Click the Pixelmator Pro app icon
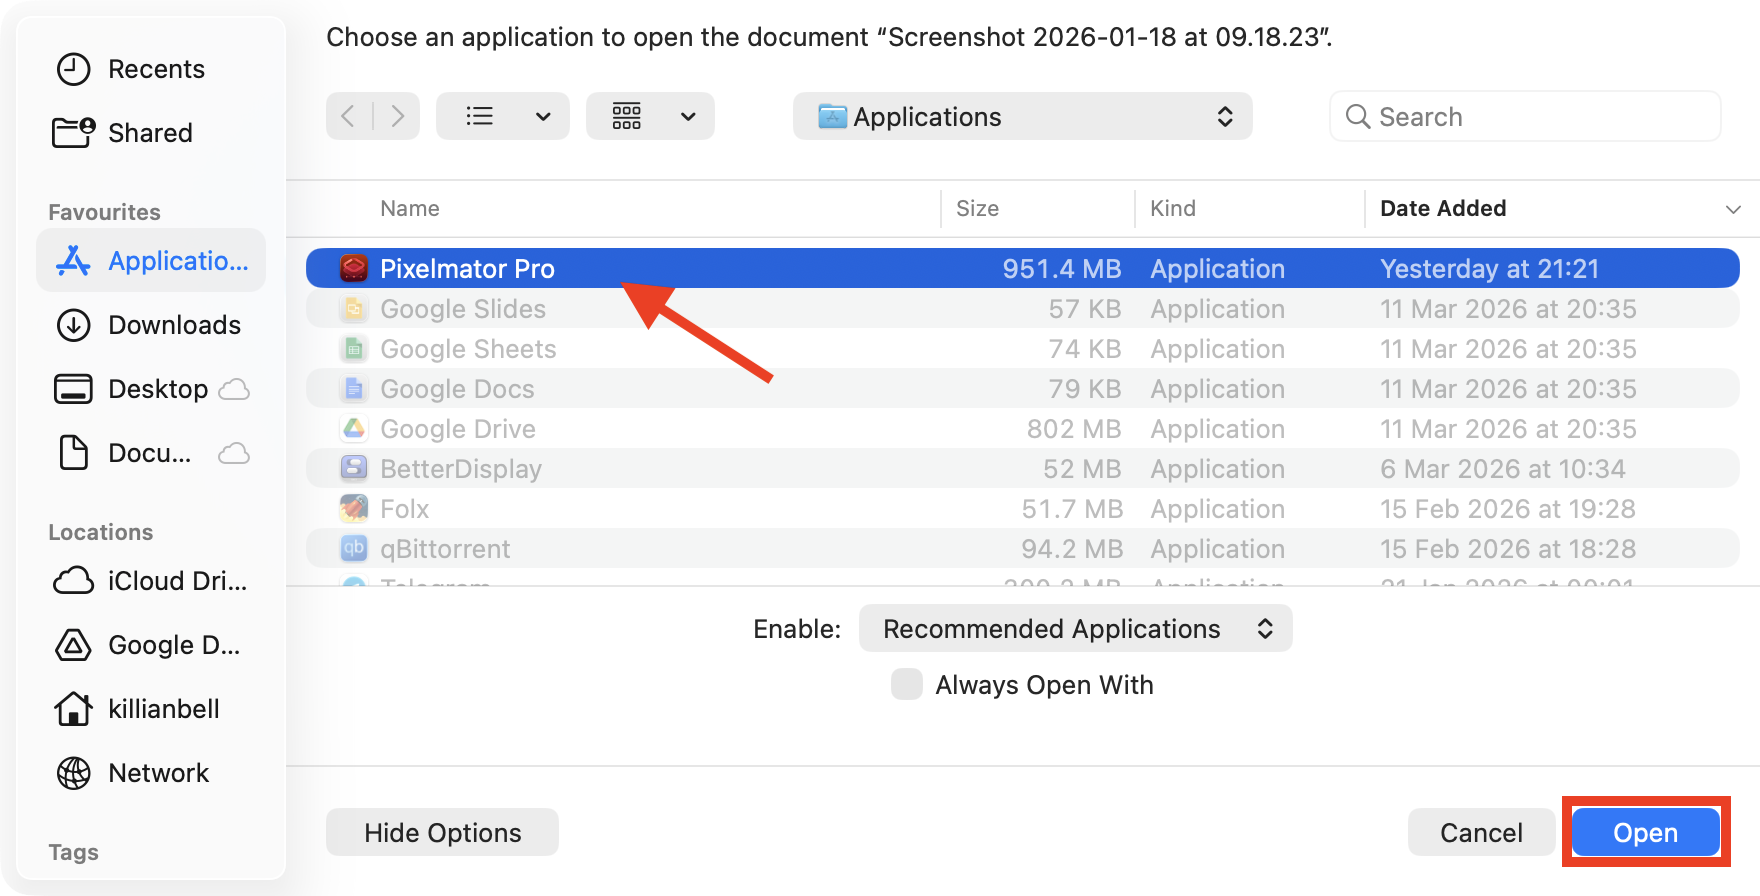This screenshot has width=1760, height=896. point(354,268)
